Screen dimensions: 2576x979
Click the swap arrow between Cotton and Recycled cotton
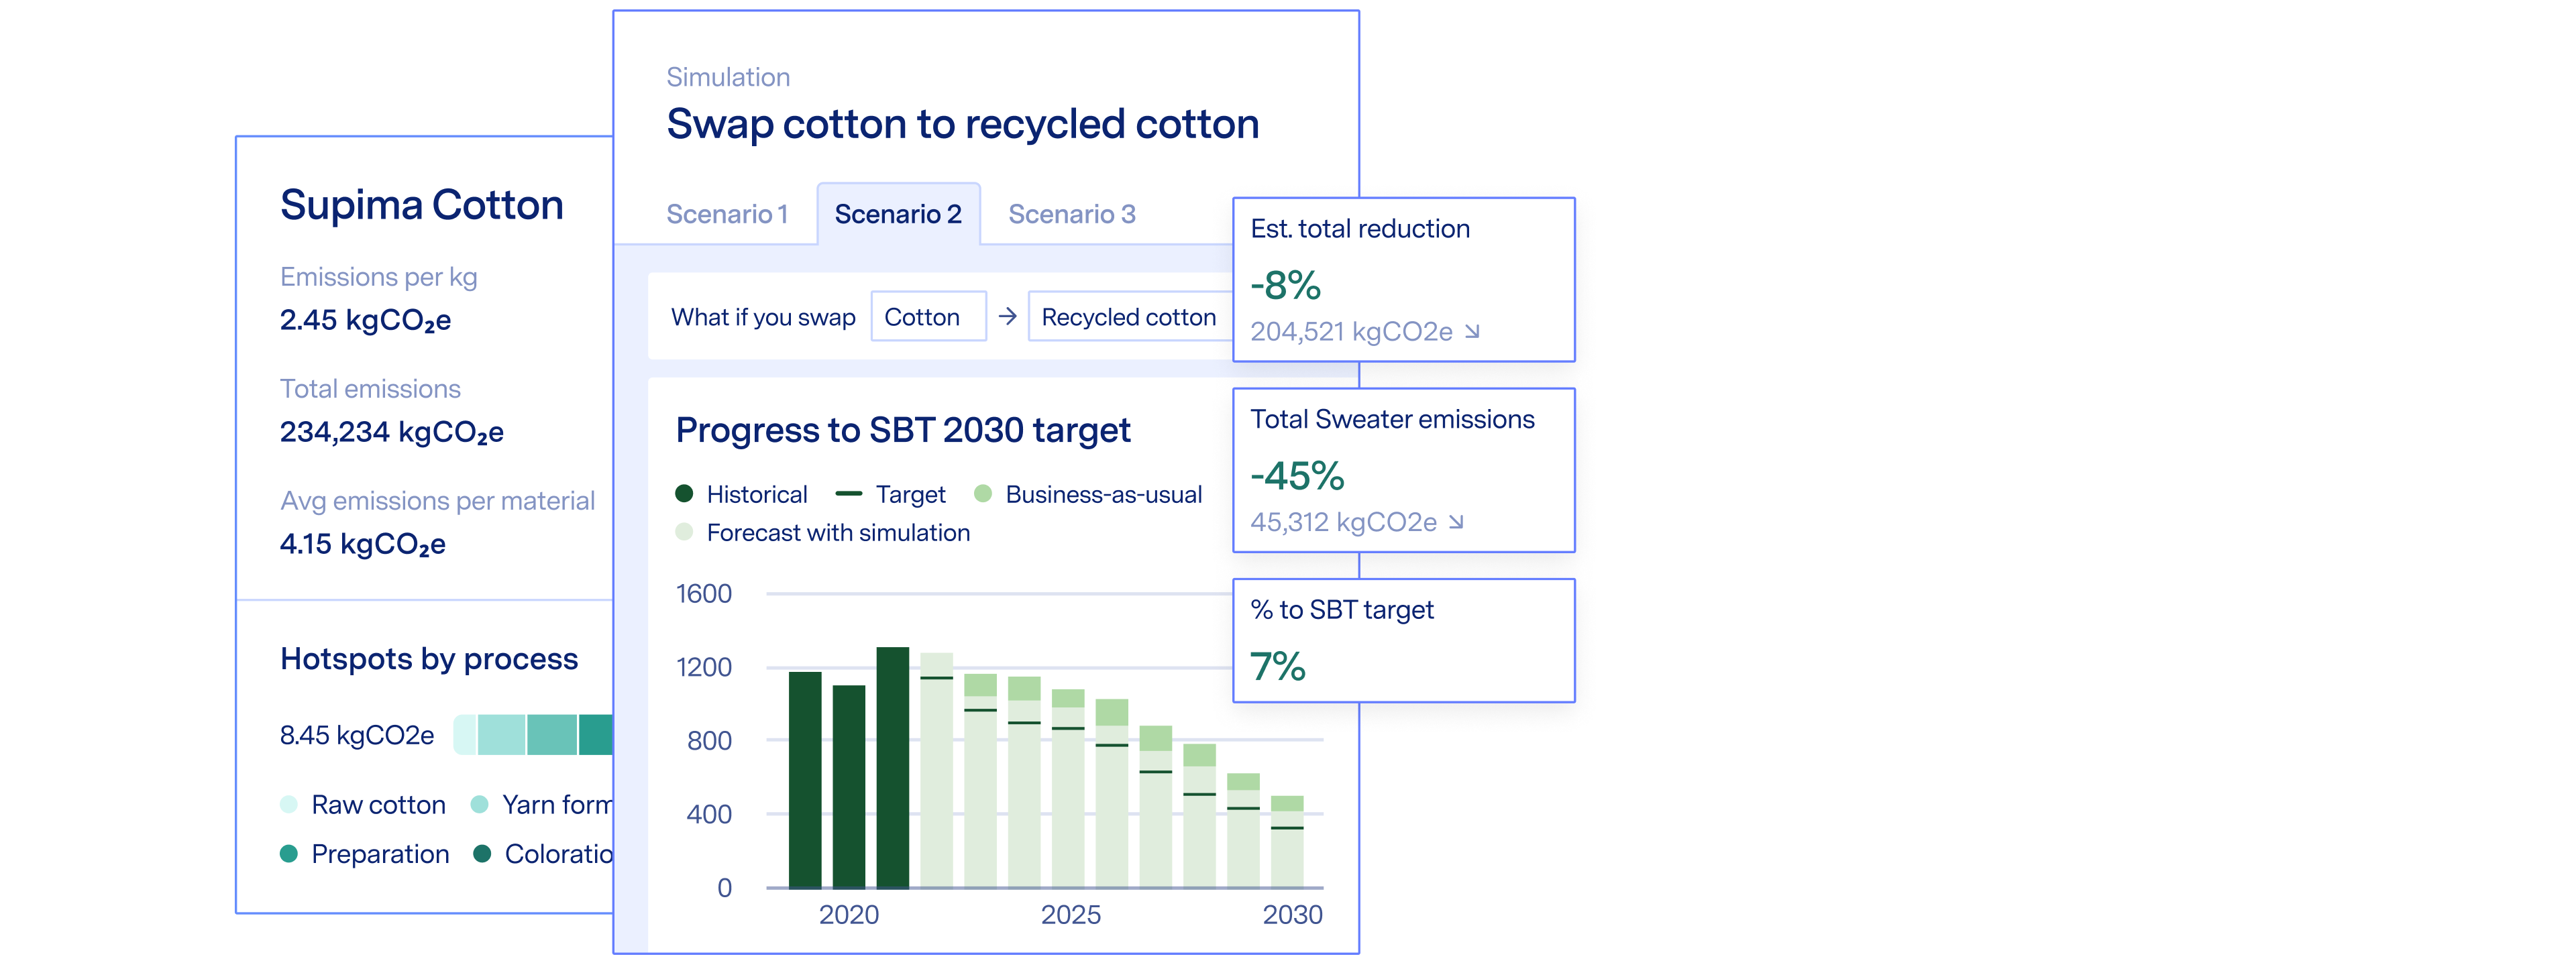pos(1007,316)
